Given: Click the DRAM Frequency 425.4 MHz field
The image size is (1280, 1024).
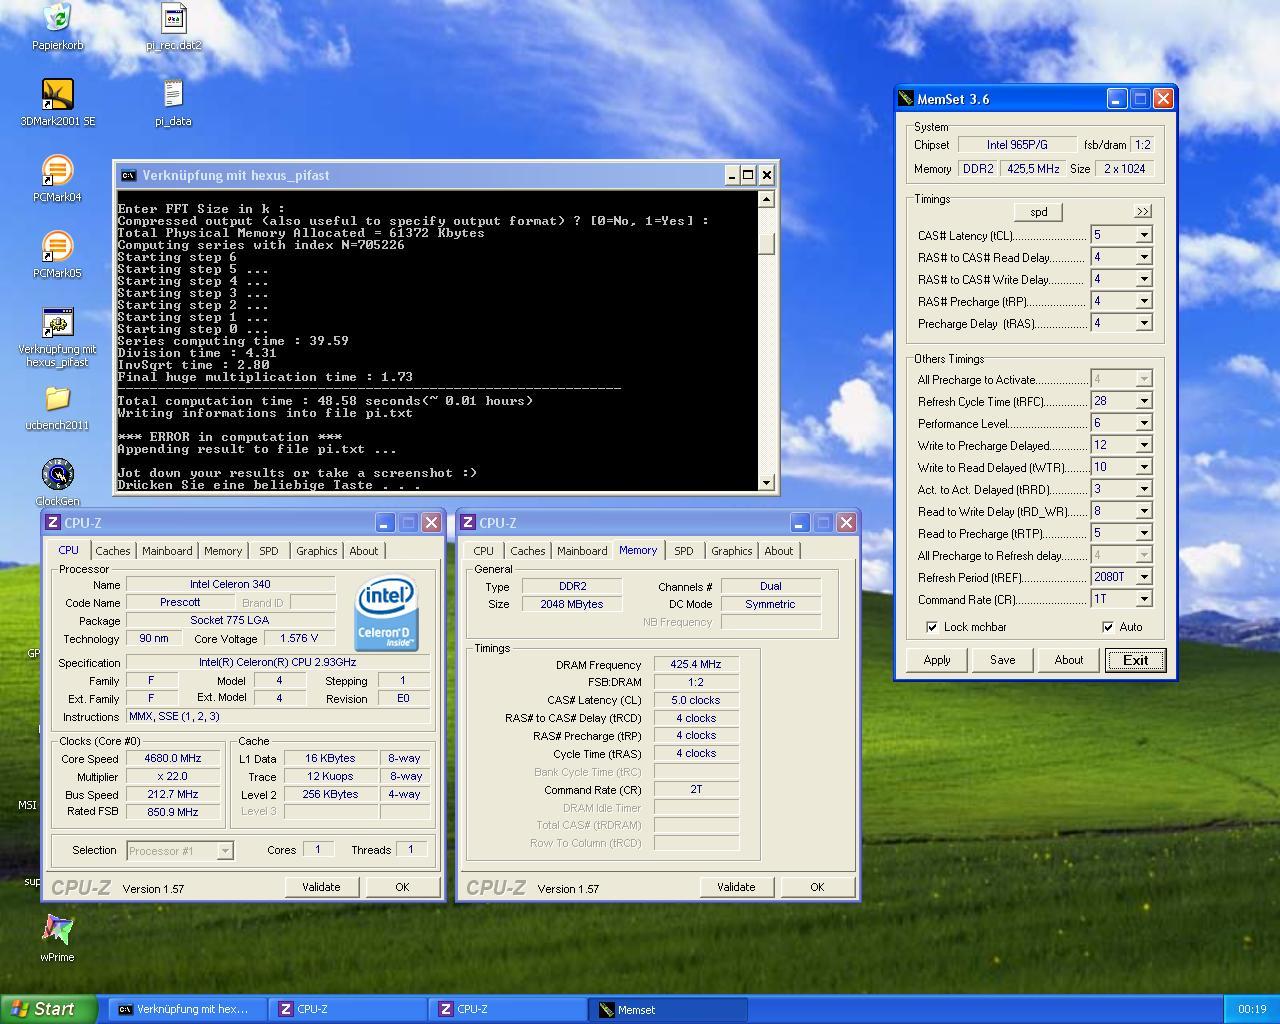Looking at the screenshot, I should pos(696,665).
